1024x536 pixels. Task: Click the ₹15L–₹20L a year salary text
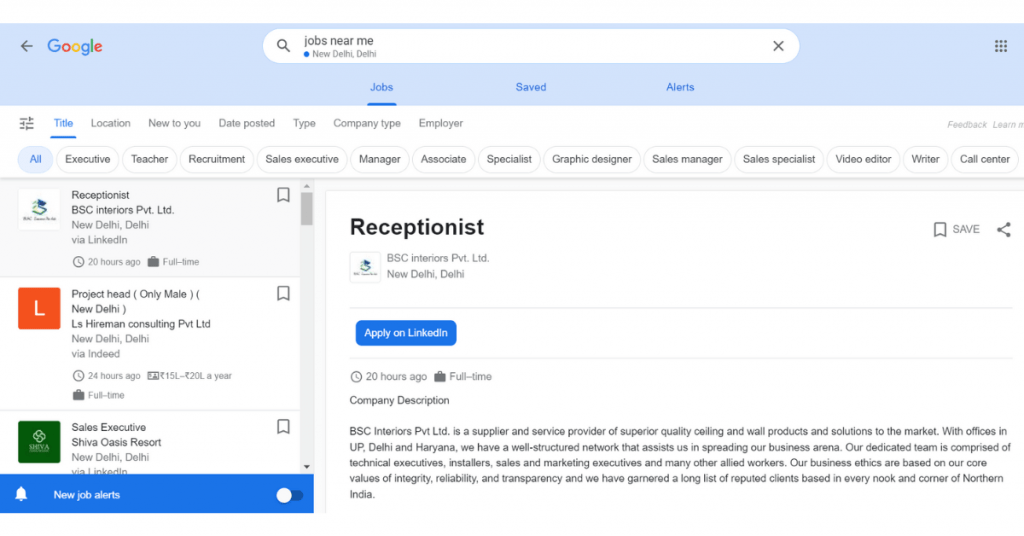click(x=196, y=375)
